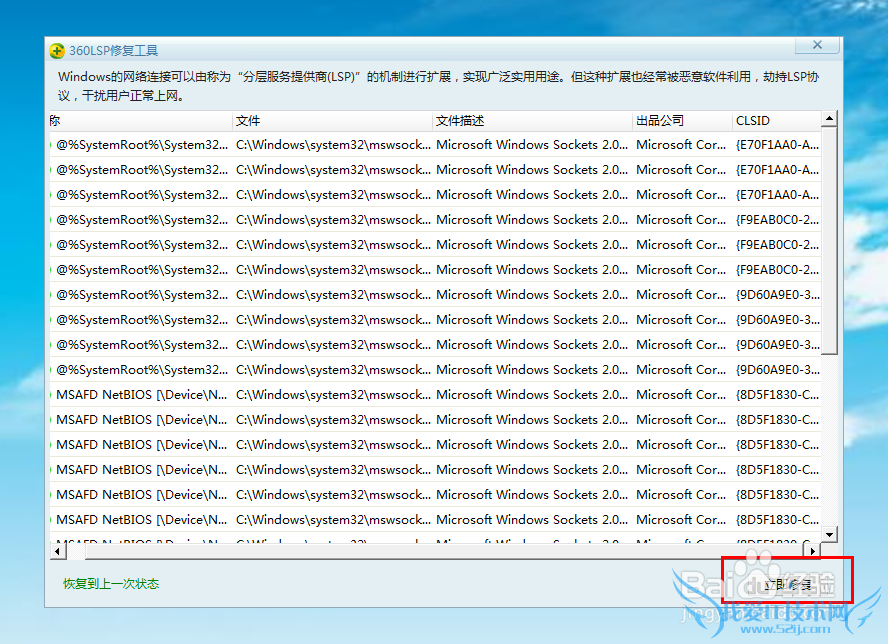Click the horizontal scrollbar right arrow
The image size is (888, 644).
click(813, 551)
